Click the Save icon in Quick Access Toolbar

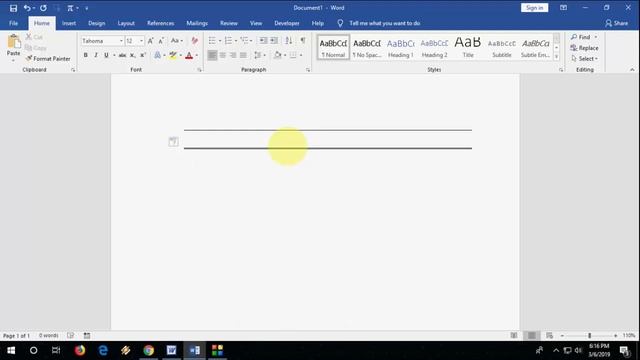coord(13,8)
